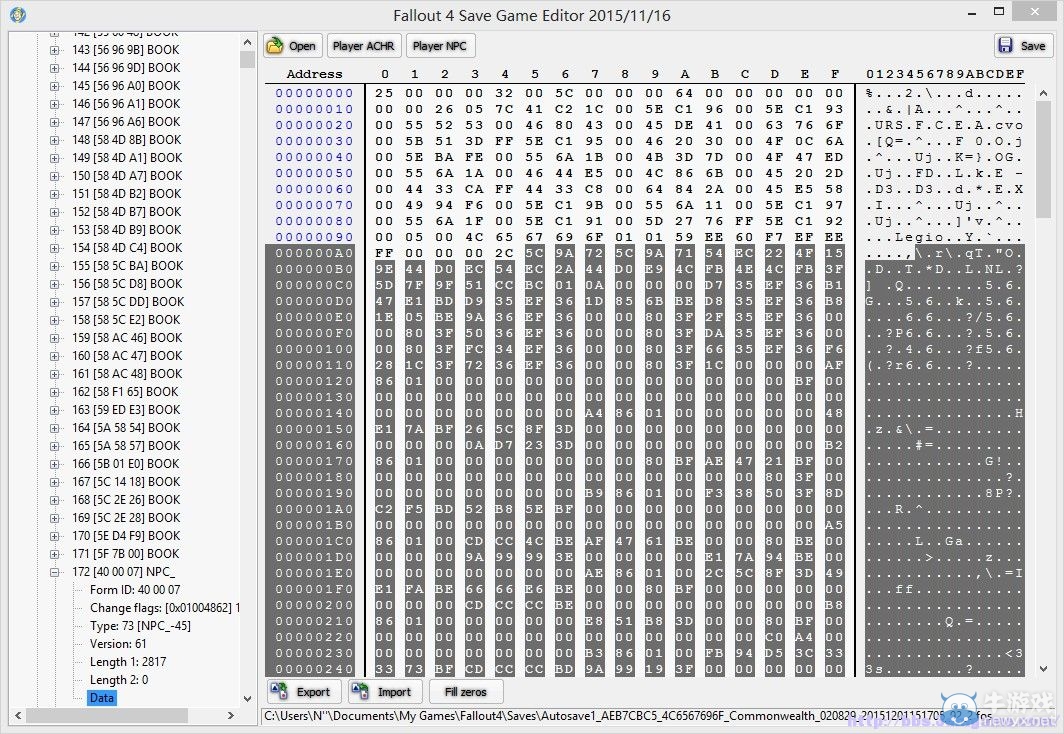Click tree panel scroll right arrow

(x=231, y=715)
